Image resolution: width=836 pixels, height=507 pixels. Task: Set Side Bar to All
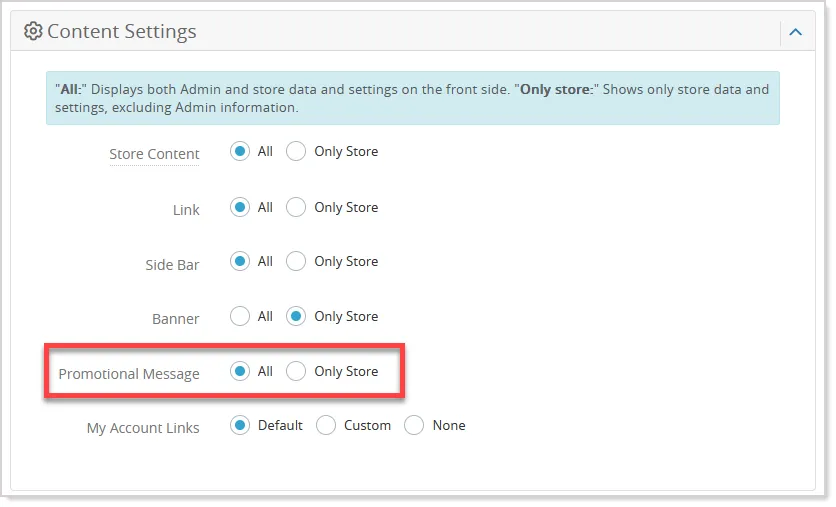[x=240, y=261]
